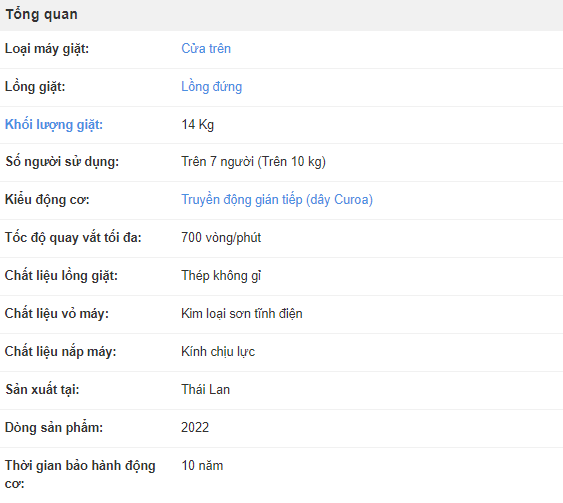Open the 'Cửa trên' link
This screenshot has height=503, width=563.
(x=206, y=48)
